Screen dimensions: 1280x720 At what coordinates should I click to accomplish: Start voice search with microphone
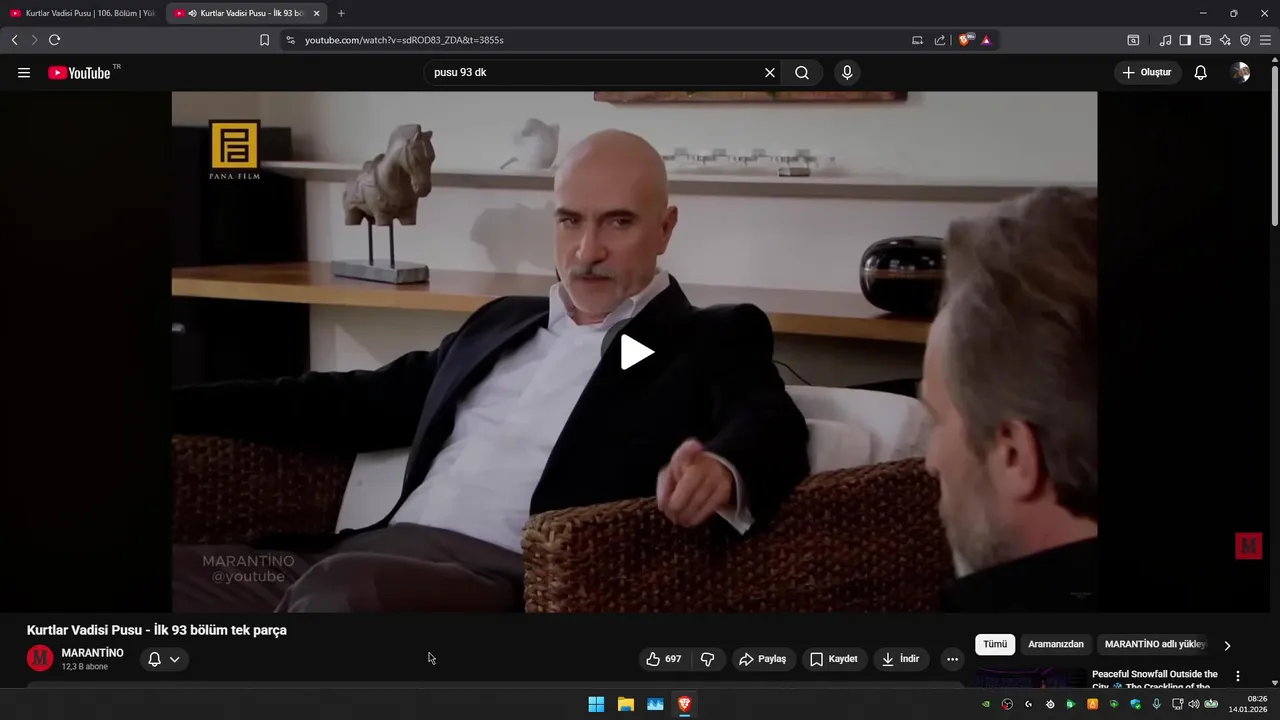click(847, 73)
